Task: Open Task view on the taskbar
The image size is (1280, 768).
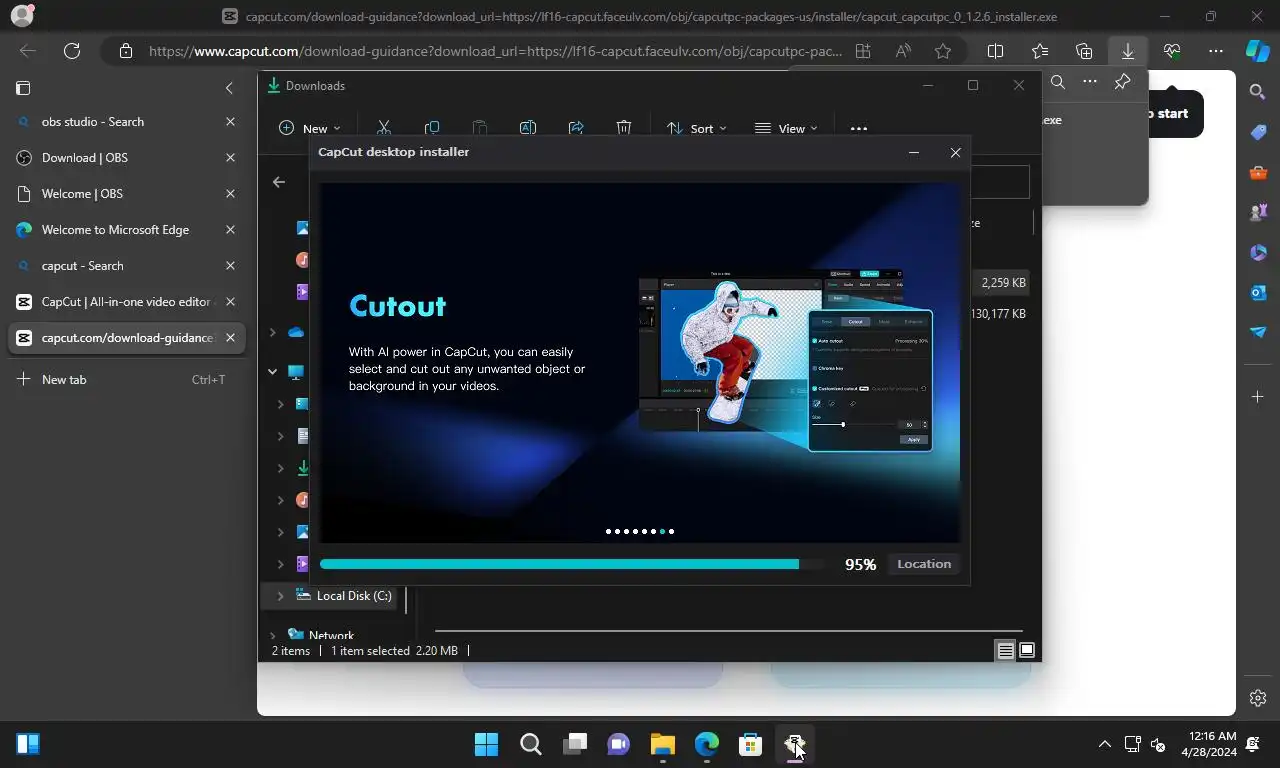Action: (575, 744)
